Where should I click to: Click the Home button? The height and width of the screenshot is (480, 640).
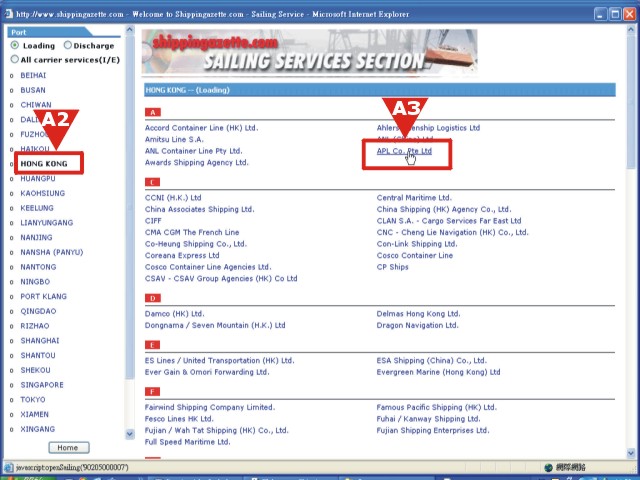click(69, 448)
